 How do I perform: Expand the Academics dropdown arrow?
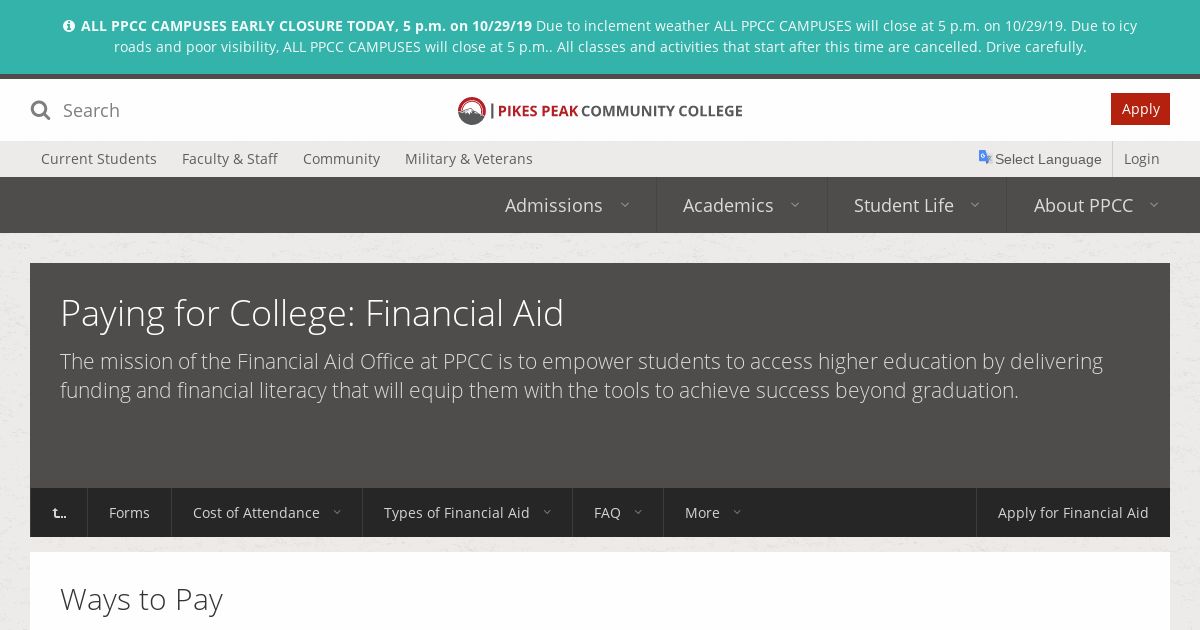tap(795, 205)
